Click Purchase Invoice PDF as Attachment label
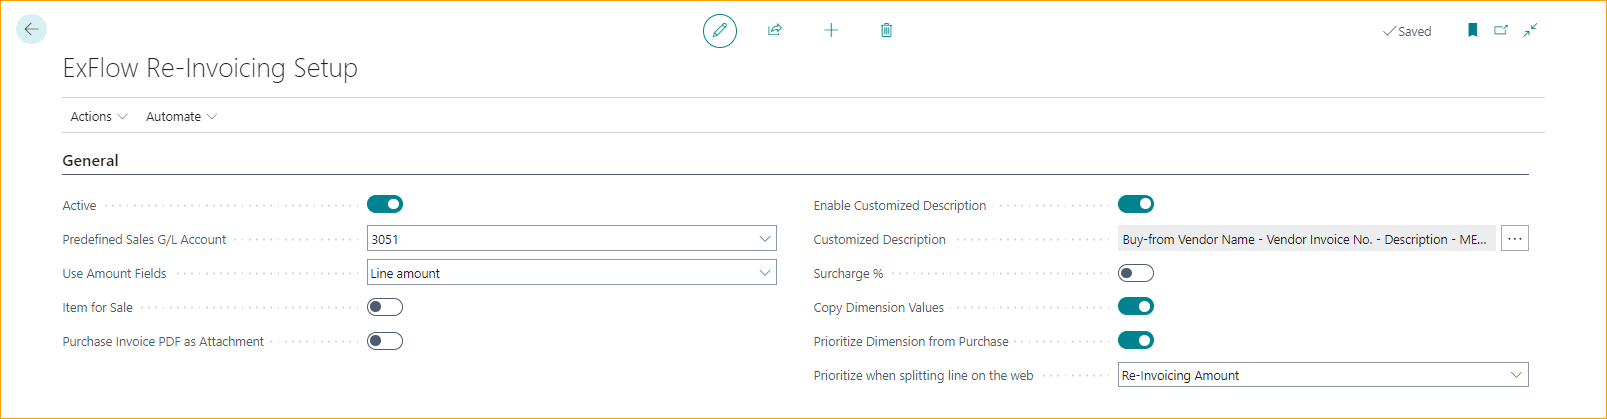This screenshot has height=419, width=1607. pyautogui.click(x=163, y=341)
